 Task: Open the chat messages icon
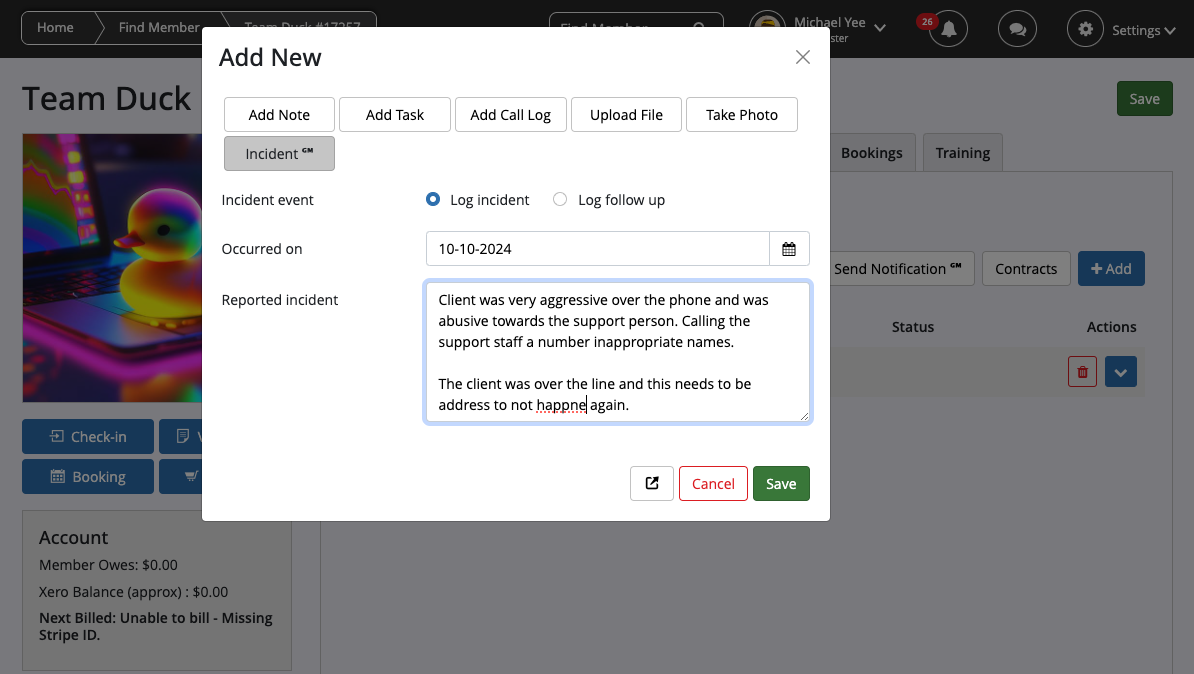pos(1017,30)
